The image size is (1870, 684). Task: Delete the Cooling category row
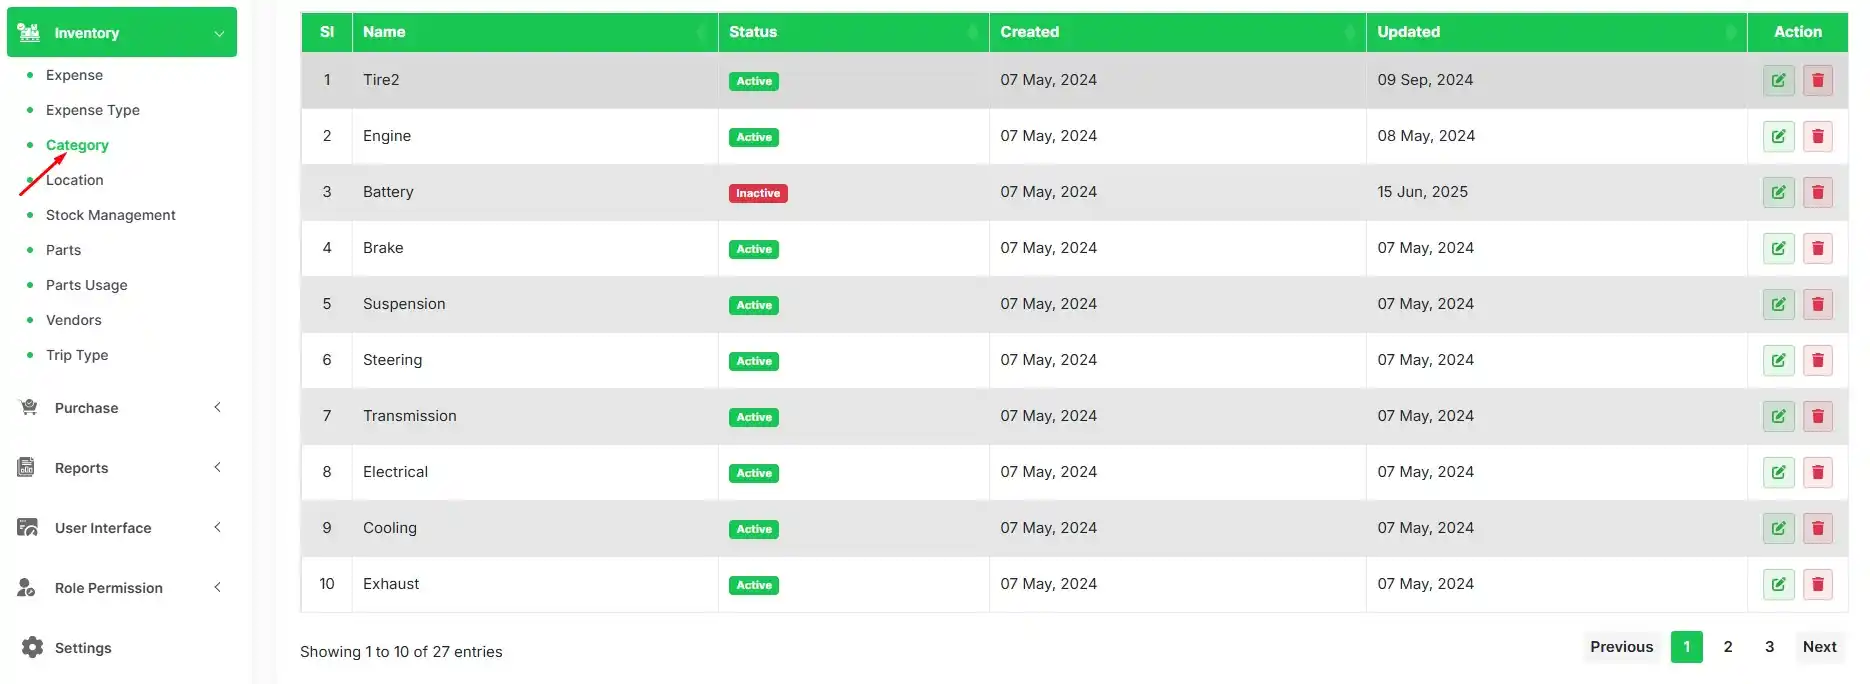(x=1817, y=528)
